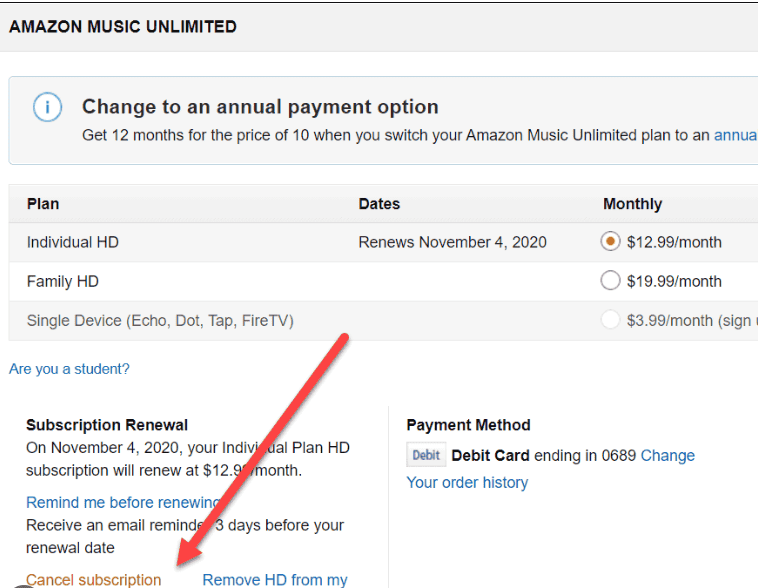Click the info icon in the annual payment banner

[47, 108]
